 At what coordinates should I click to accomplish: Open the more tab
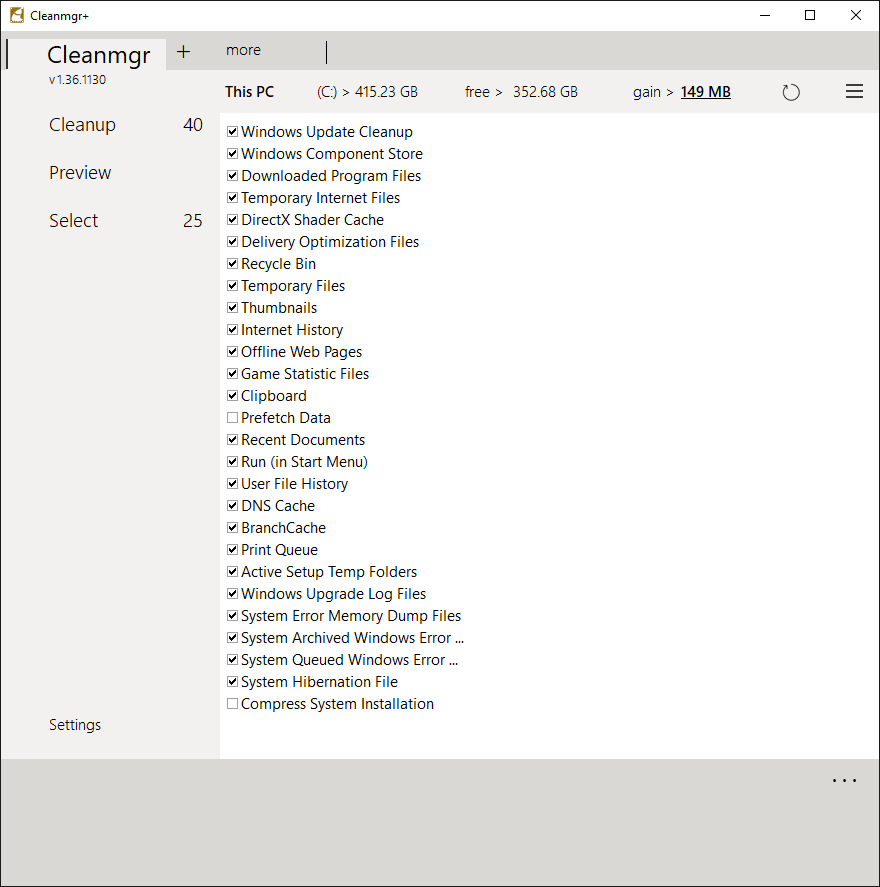pyautogui.click(x=243, y=50)
